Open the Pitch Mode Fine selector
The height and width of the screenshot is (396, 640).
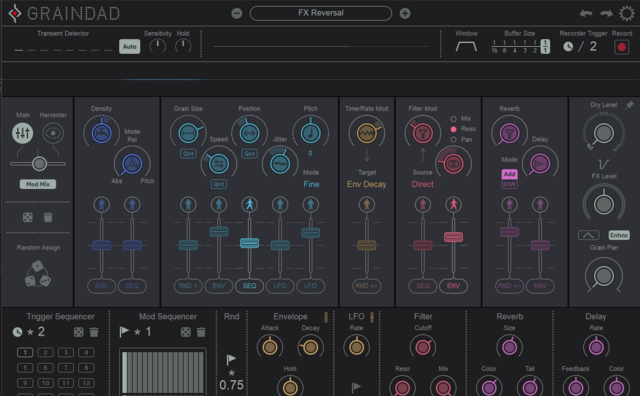[311, 184]
